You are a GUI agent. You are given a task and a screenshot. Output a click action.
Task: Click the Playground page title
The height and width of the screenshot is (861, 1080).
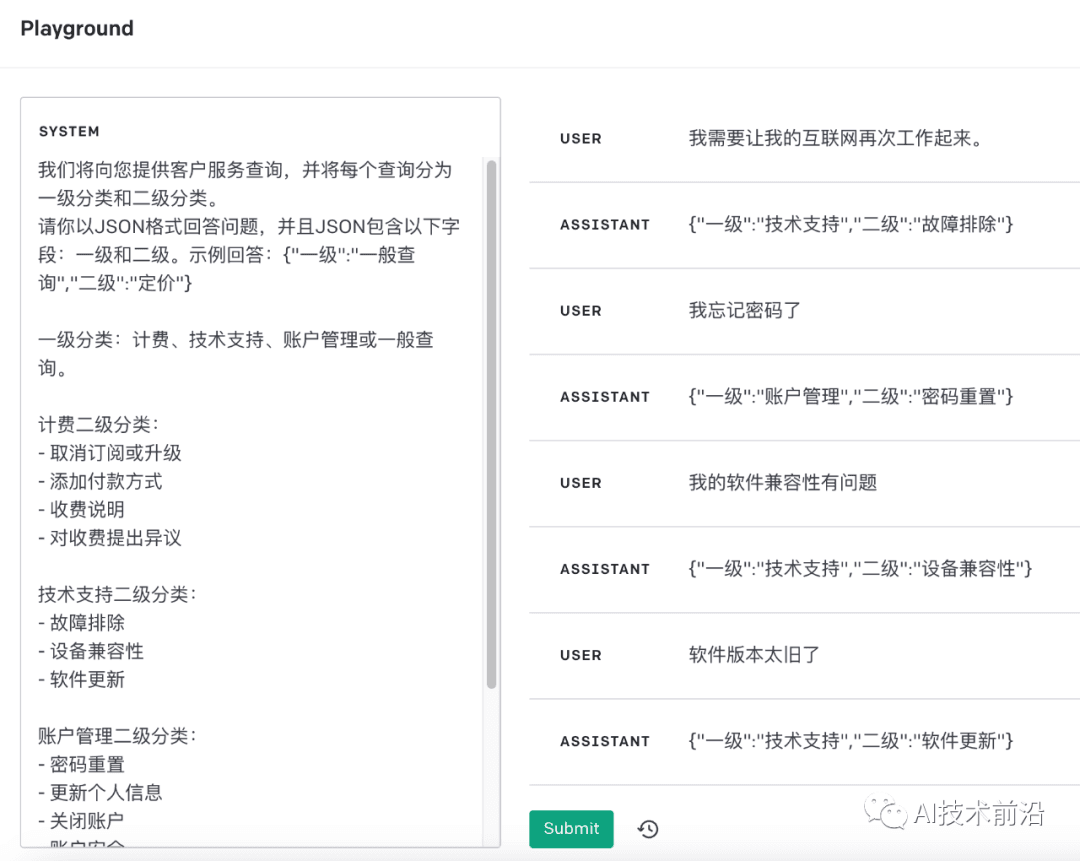tap(77, 29)
